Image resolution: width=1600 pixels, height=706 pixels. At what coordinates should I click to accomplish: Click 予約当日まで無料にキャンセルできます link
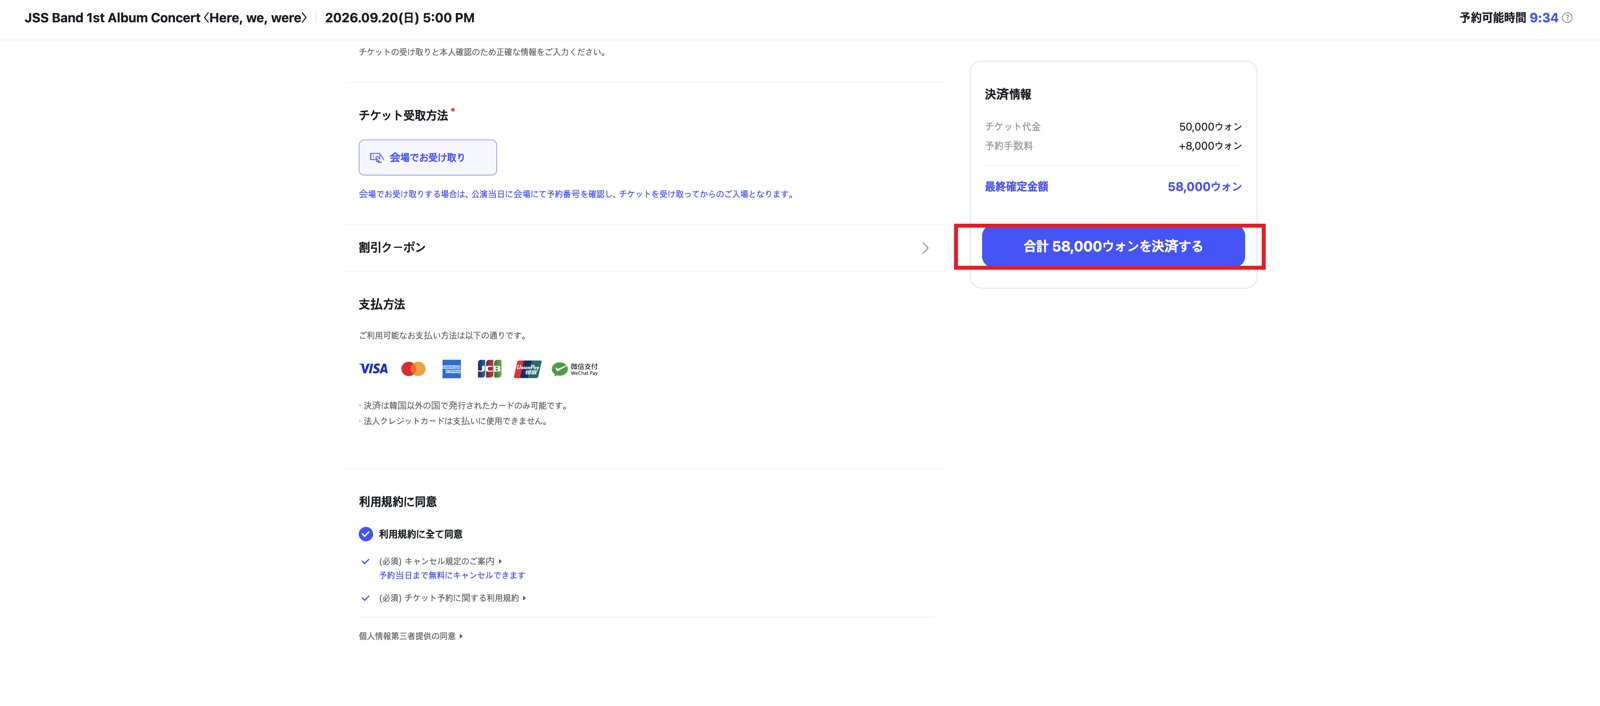click(452, 576)
